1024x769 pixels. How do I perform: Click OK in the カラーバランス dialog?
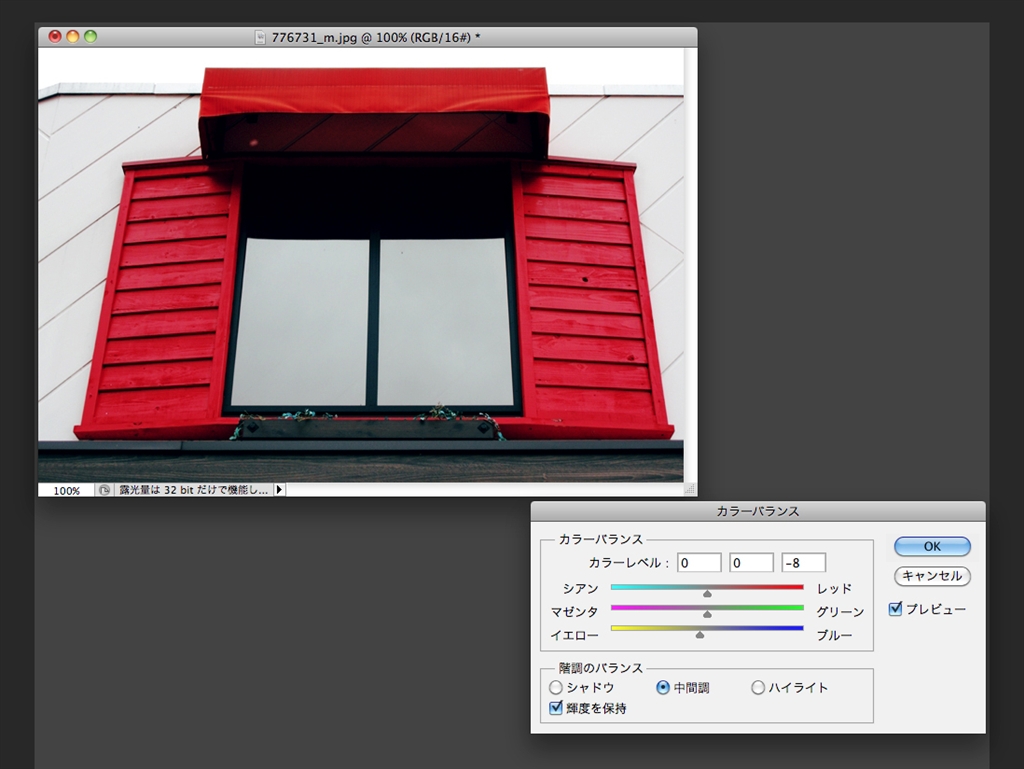pos(932,546)
